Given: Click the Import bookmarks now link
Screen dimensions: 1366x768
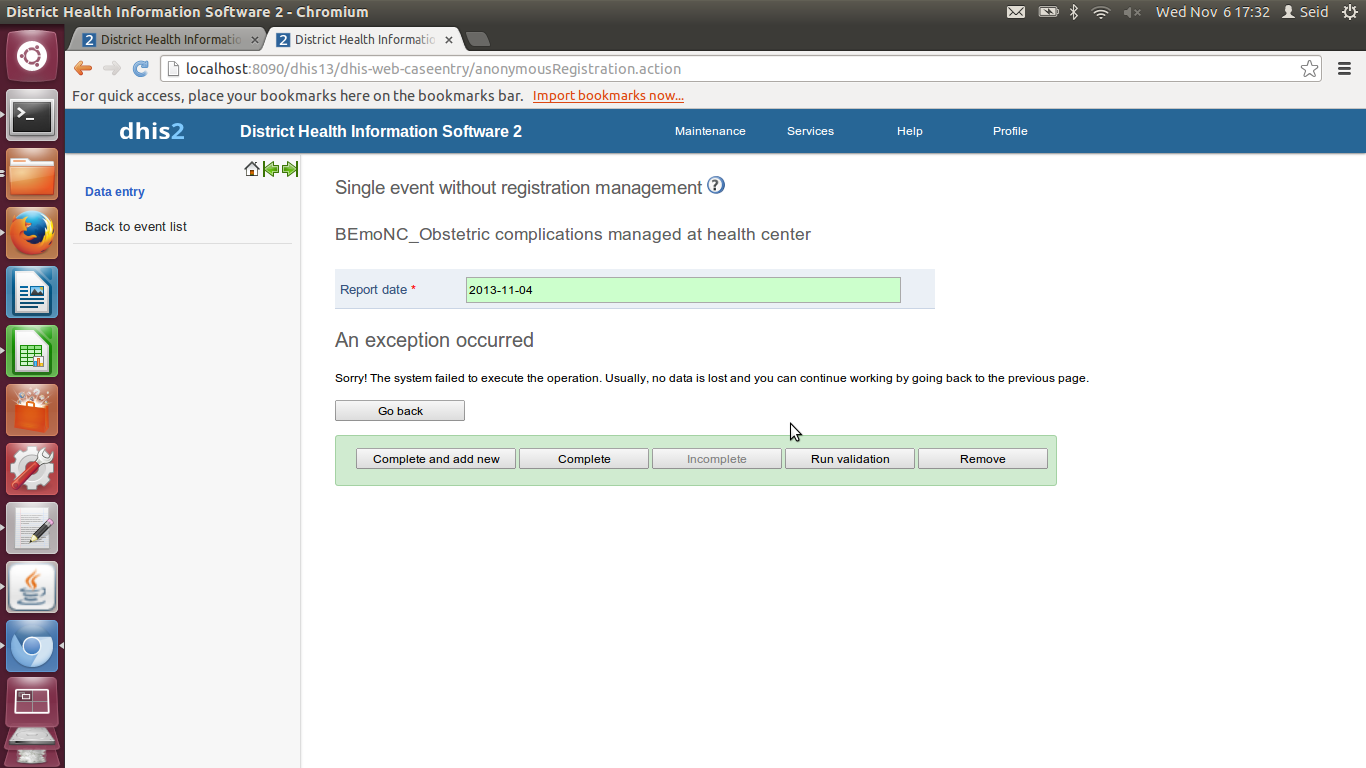Looking at the screenshot, I should tap(608, 96).
